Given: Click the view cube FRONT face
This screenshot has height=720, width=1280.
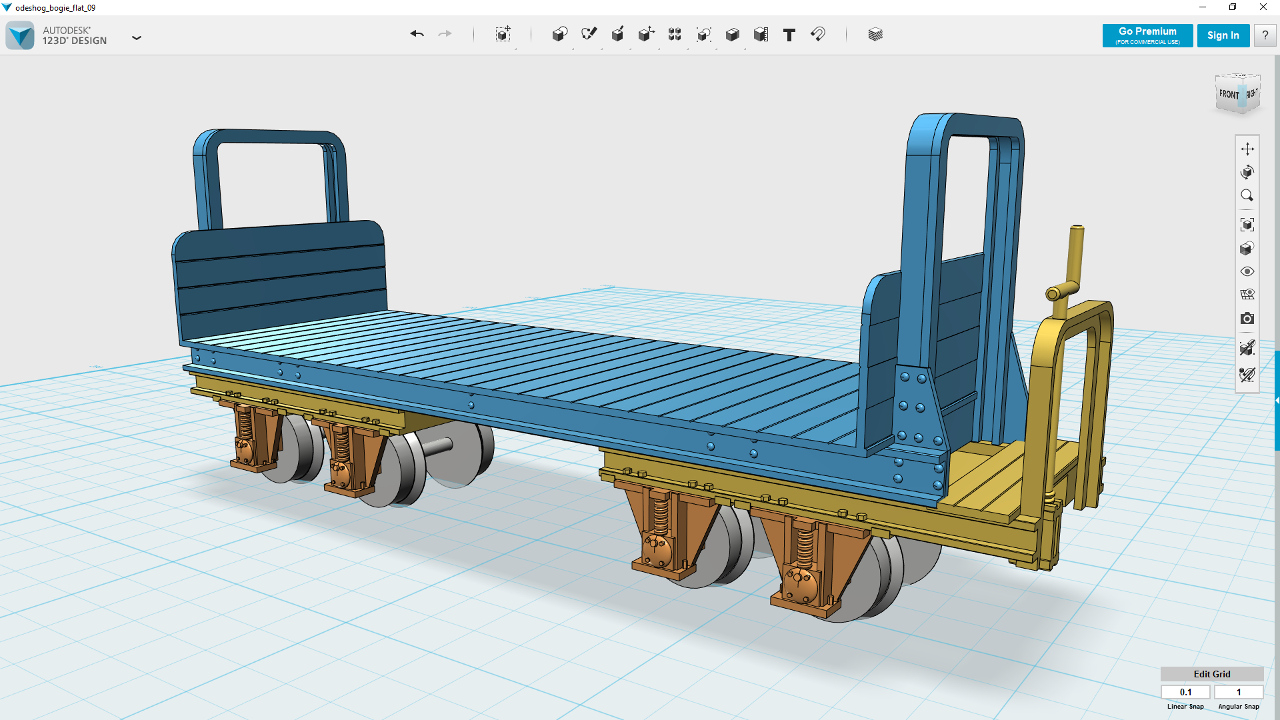Looking at the screenshot, I should tap(1229, 95).
